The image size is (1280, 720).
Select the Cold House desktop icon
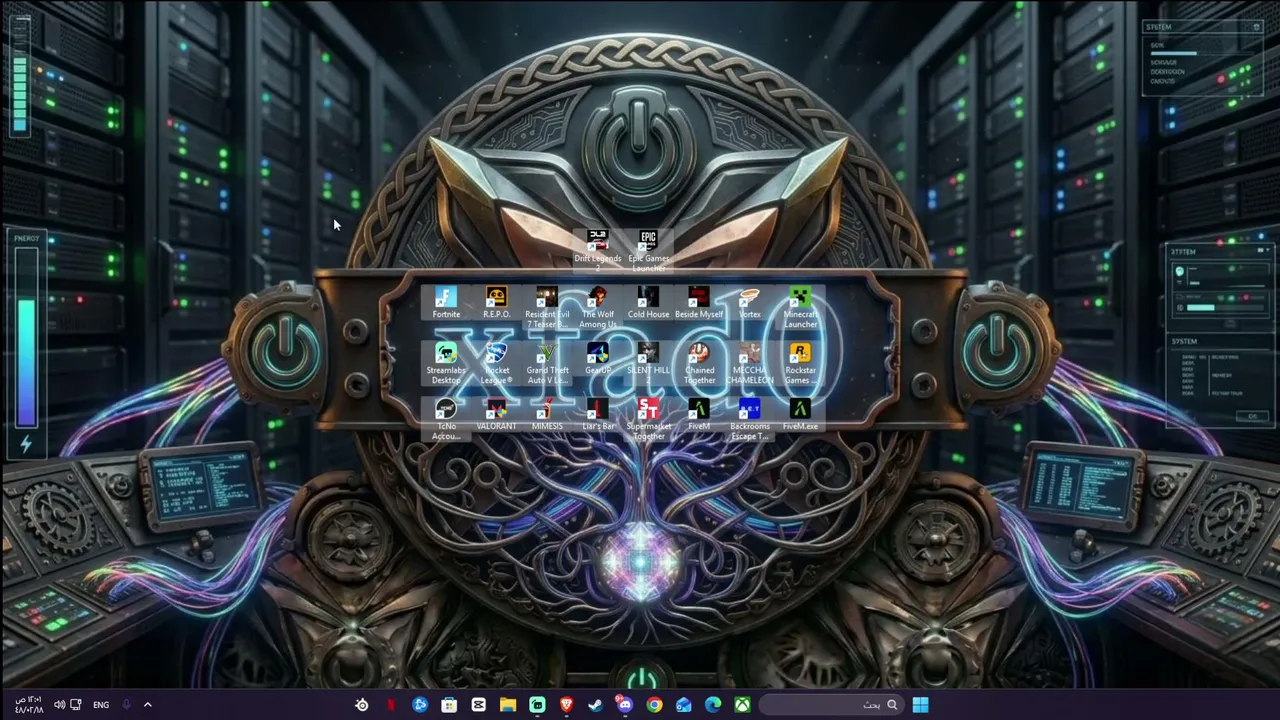[648, 303]
